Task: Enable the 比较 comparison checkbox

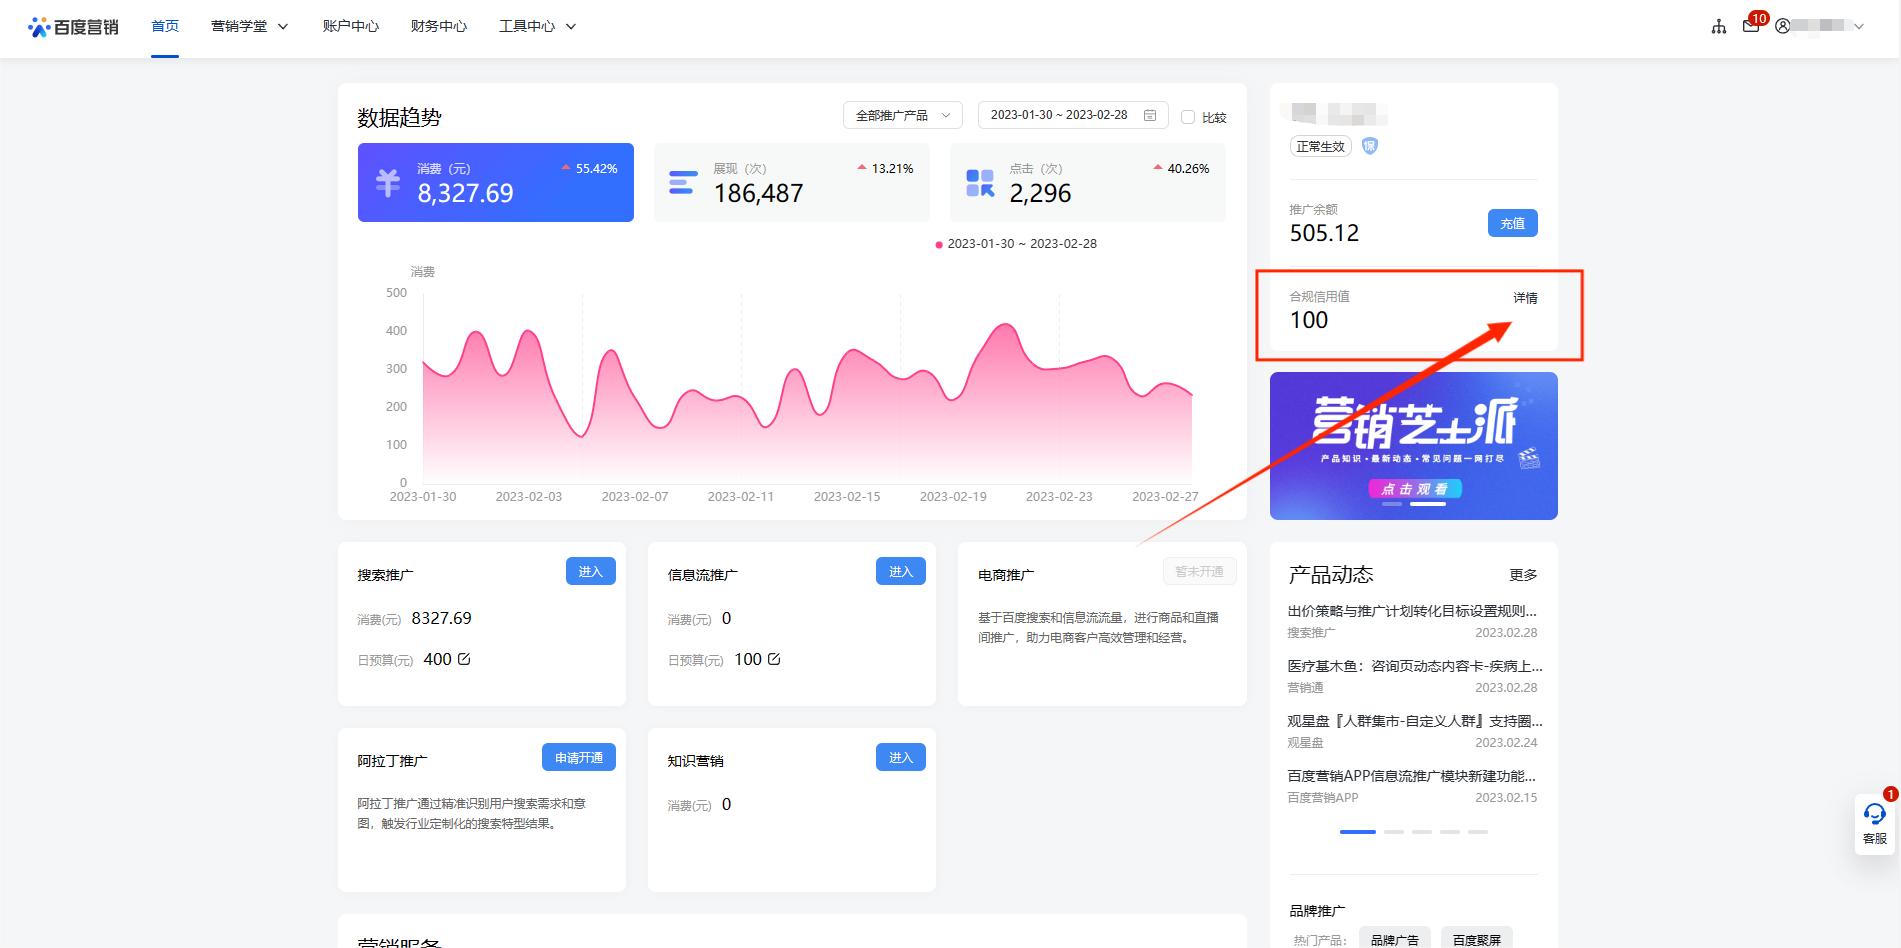Action: (1188, 116)
